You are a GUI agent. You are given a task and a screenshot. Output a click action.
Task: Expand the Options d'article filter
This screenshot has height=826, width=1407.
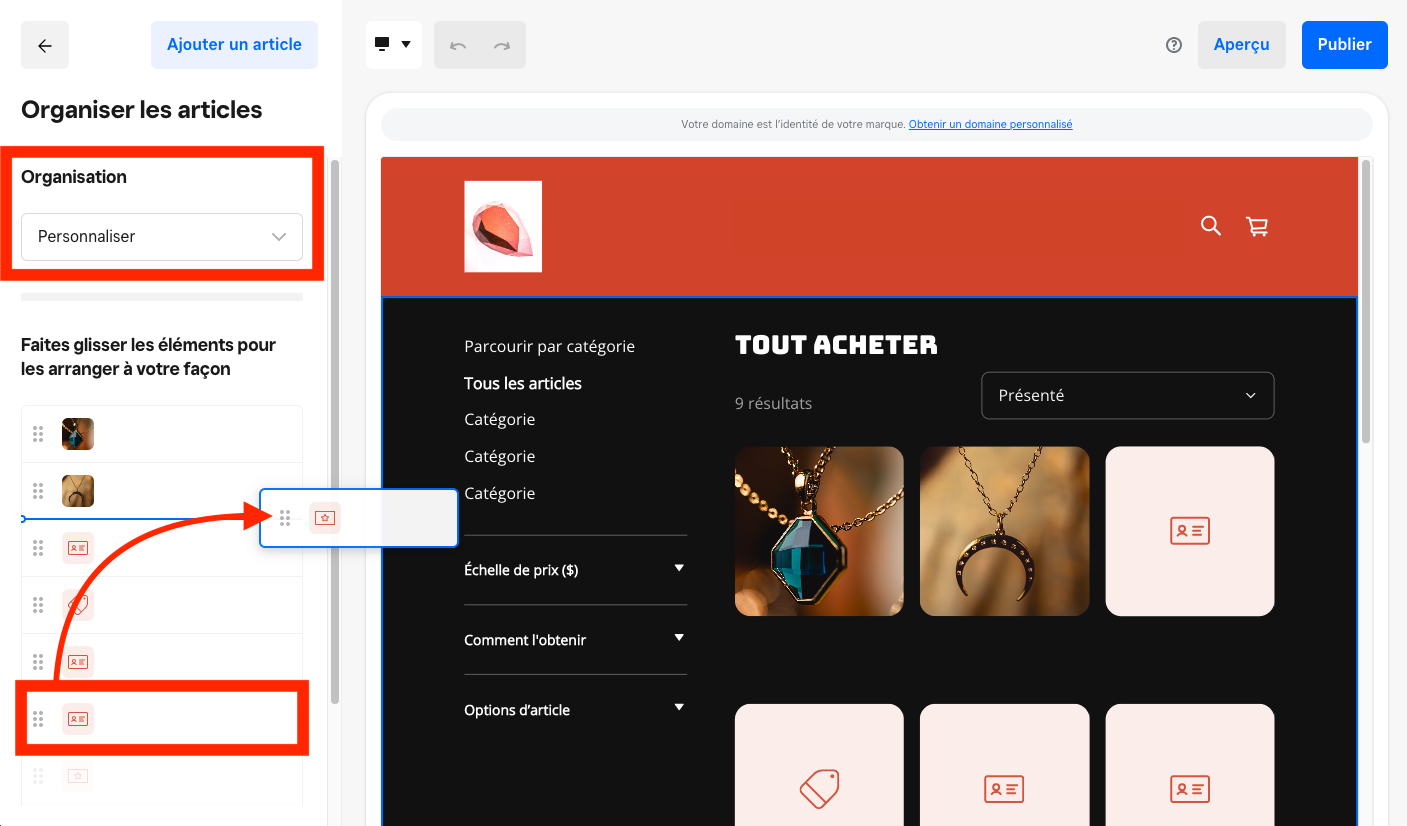click(575, 710)
